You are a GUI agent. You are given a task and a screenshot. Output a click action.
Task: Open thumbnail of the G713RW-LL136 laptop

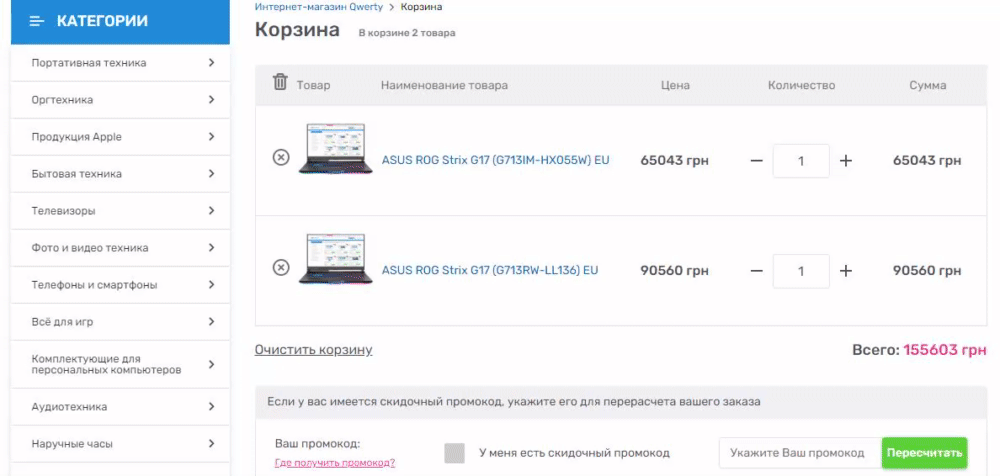[x=335, y=259]
